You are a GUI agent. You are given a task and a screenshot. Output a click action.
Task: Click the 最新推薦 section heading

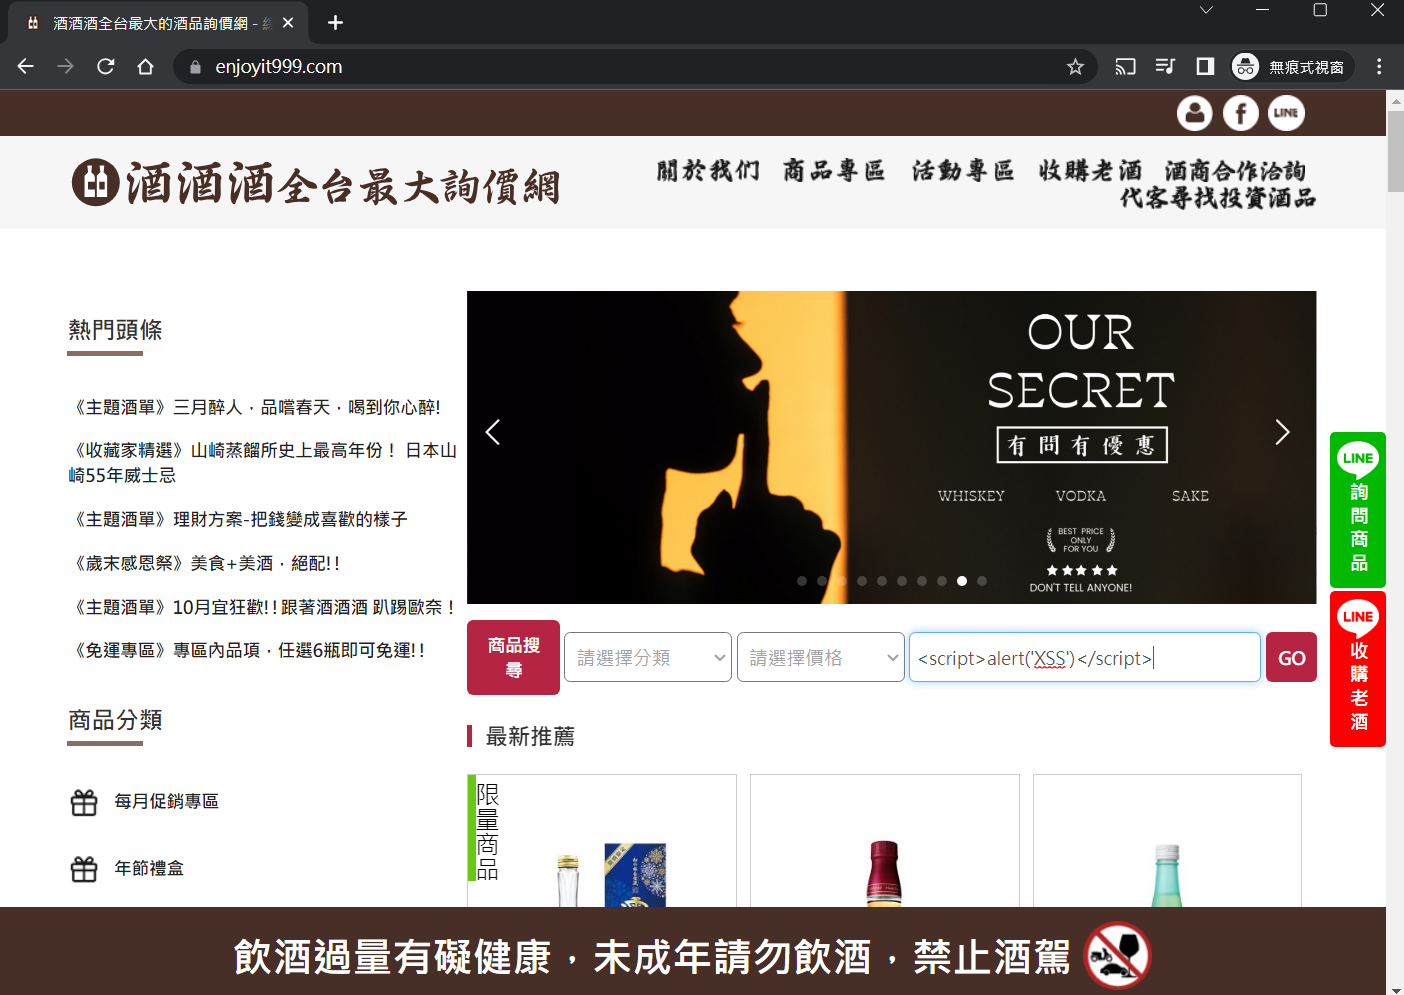pos(530,737)
